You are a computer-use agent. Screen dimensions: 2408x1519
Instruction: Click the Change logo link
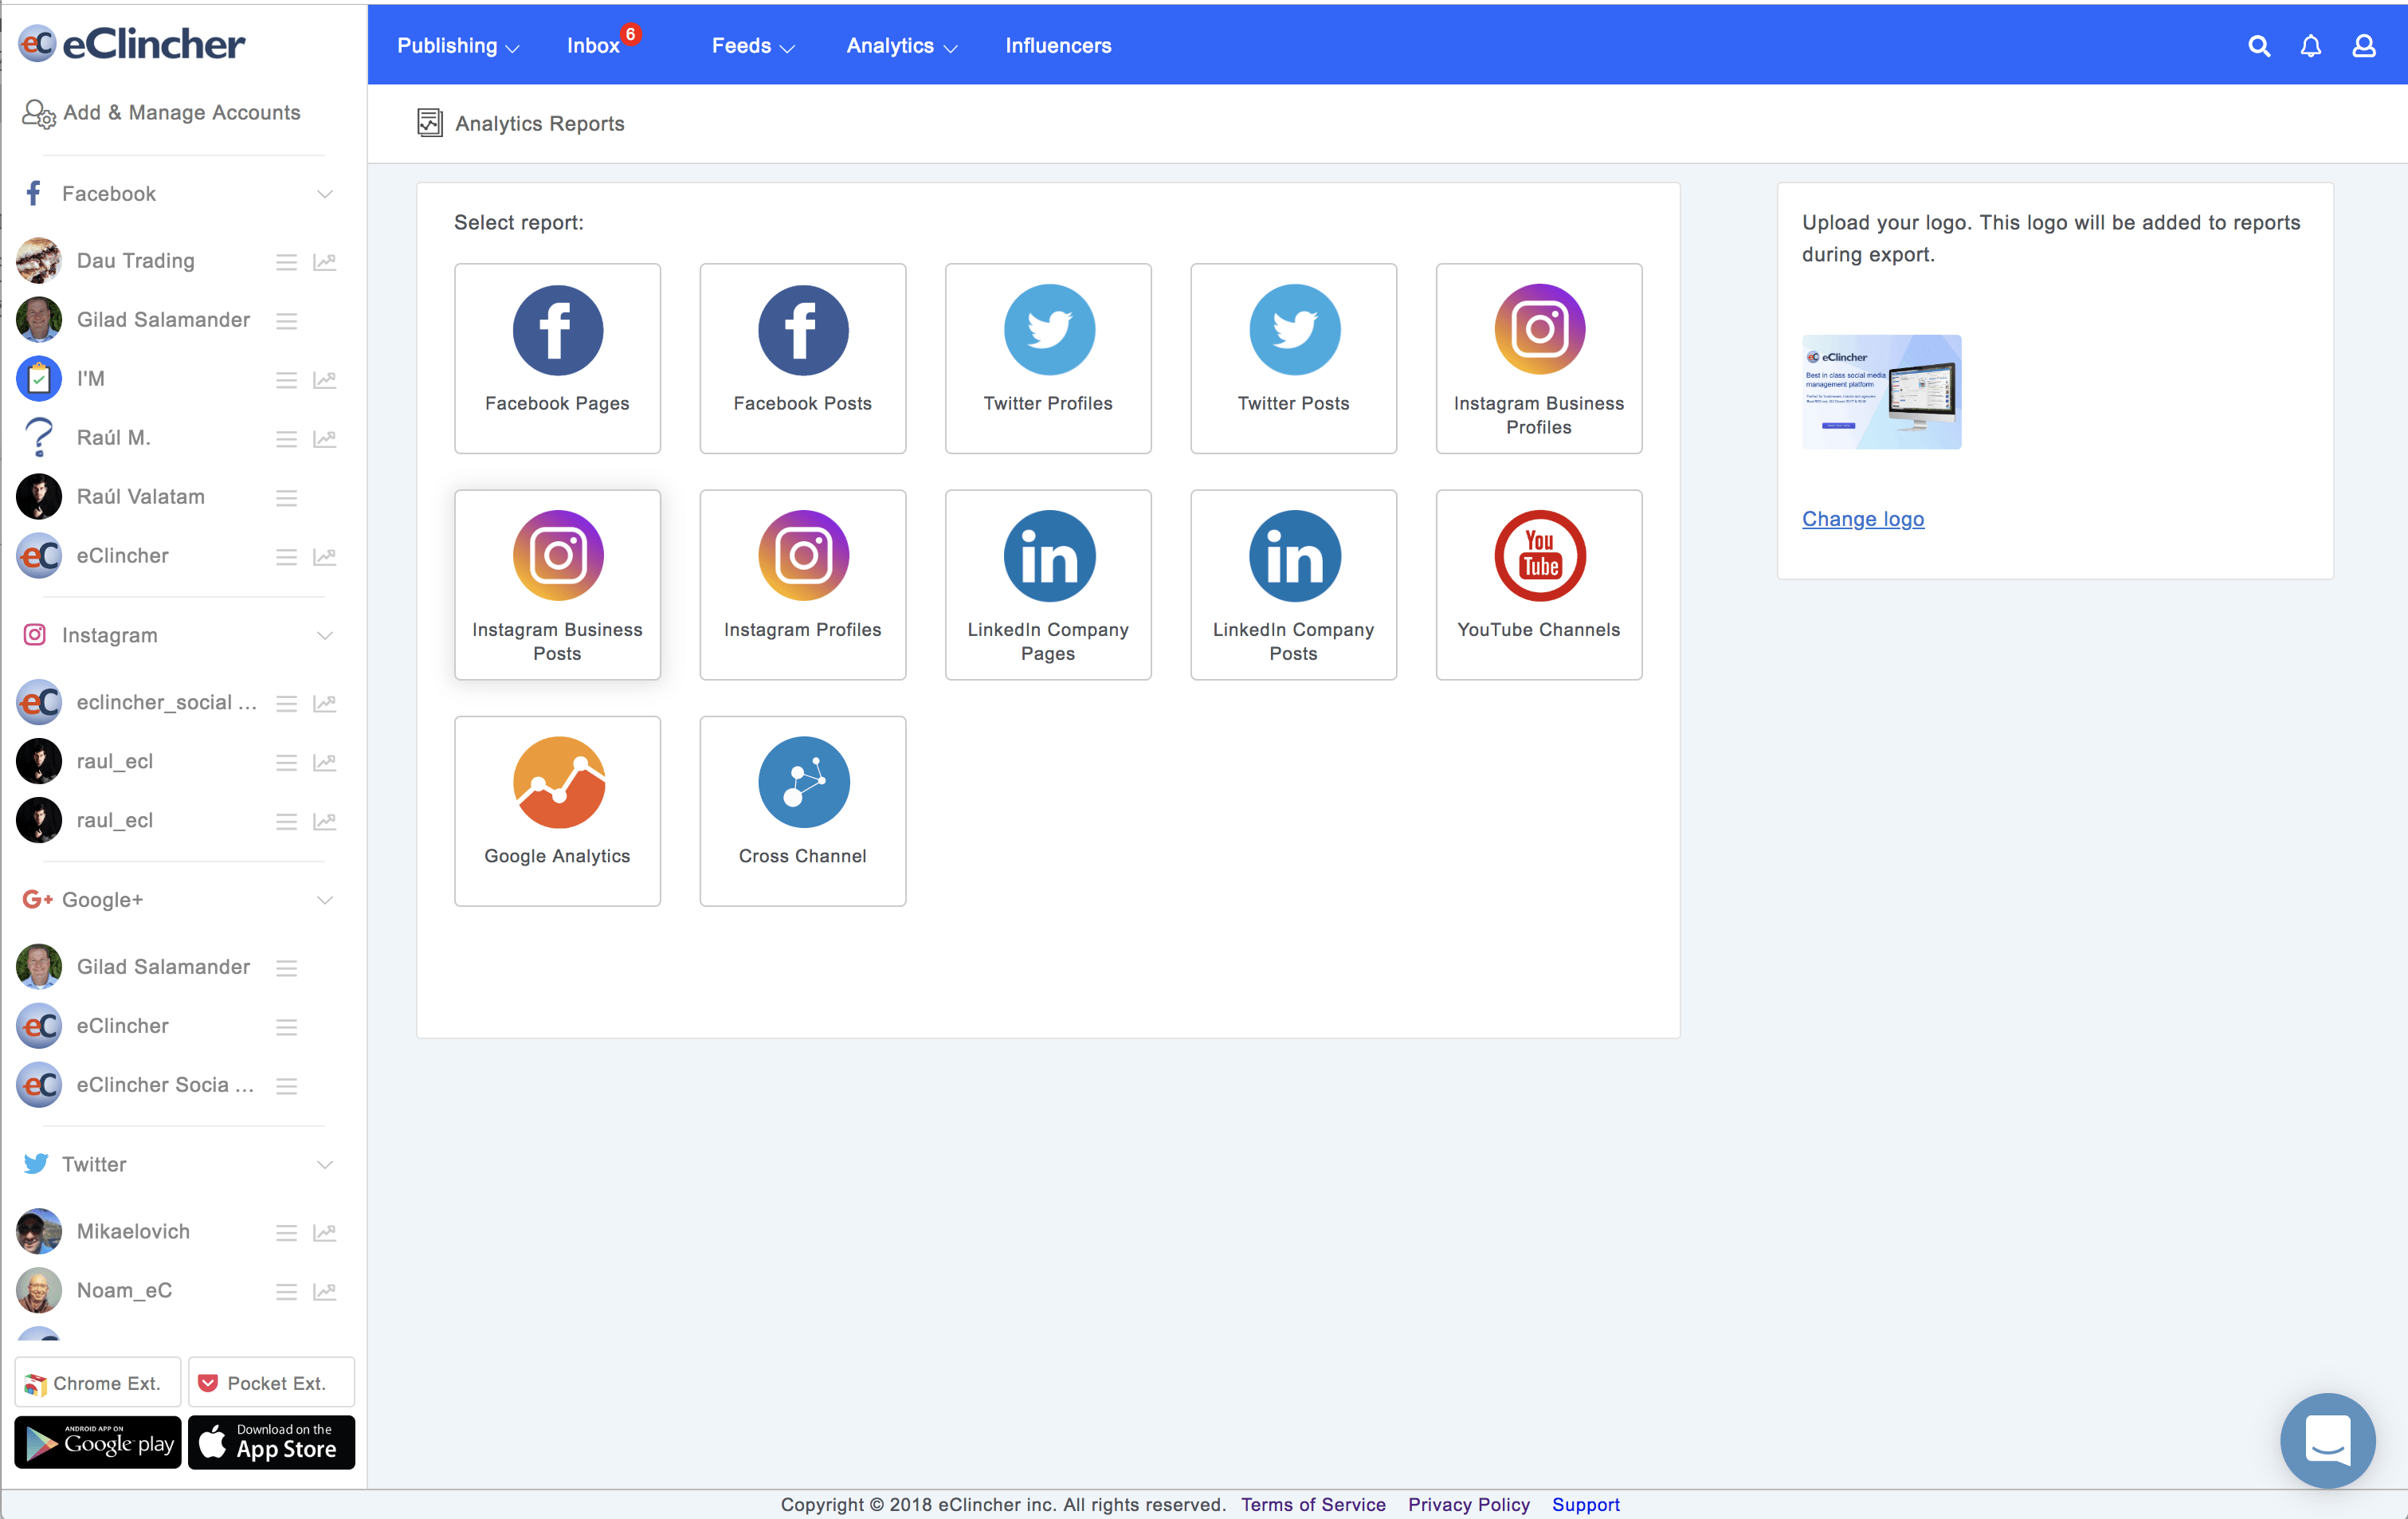pyautogui.click(x=1863, y=519)
